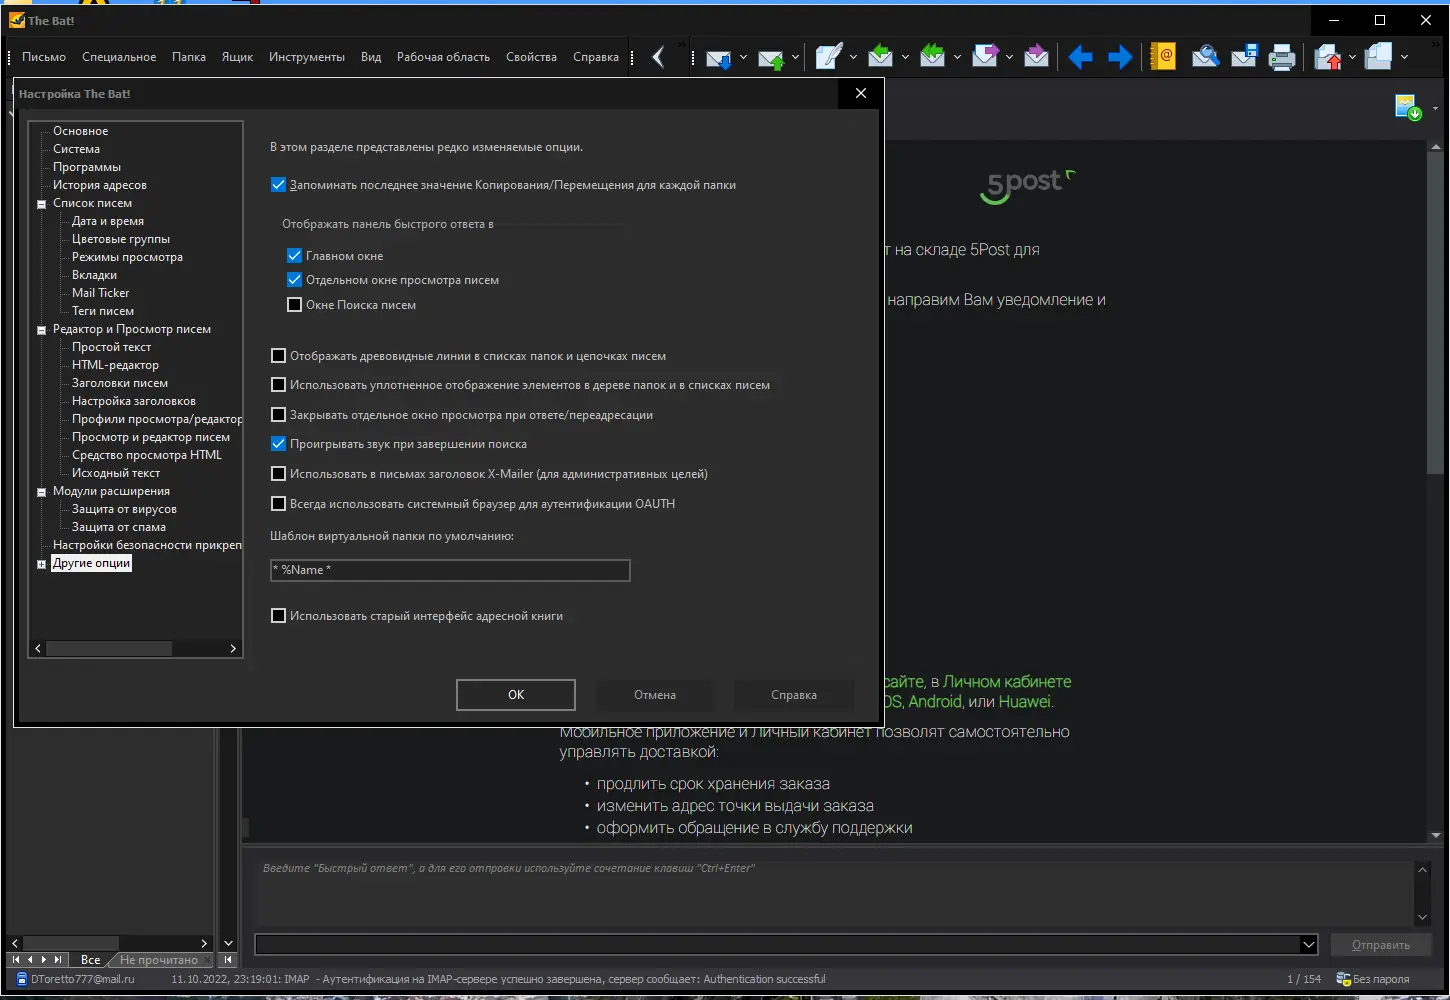Open the Инструменты menu
Screen dimensions: 1450x1000
tap(307, 57)
